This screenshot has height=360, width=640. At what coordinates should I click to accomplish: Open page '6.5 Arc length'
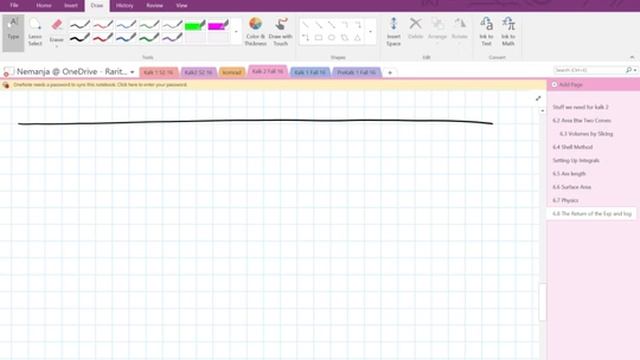coord(569,173)
